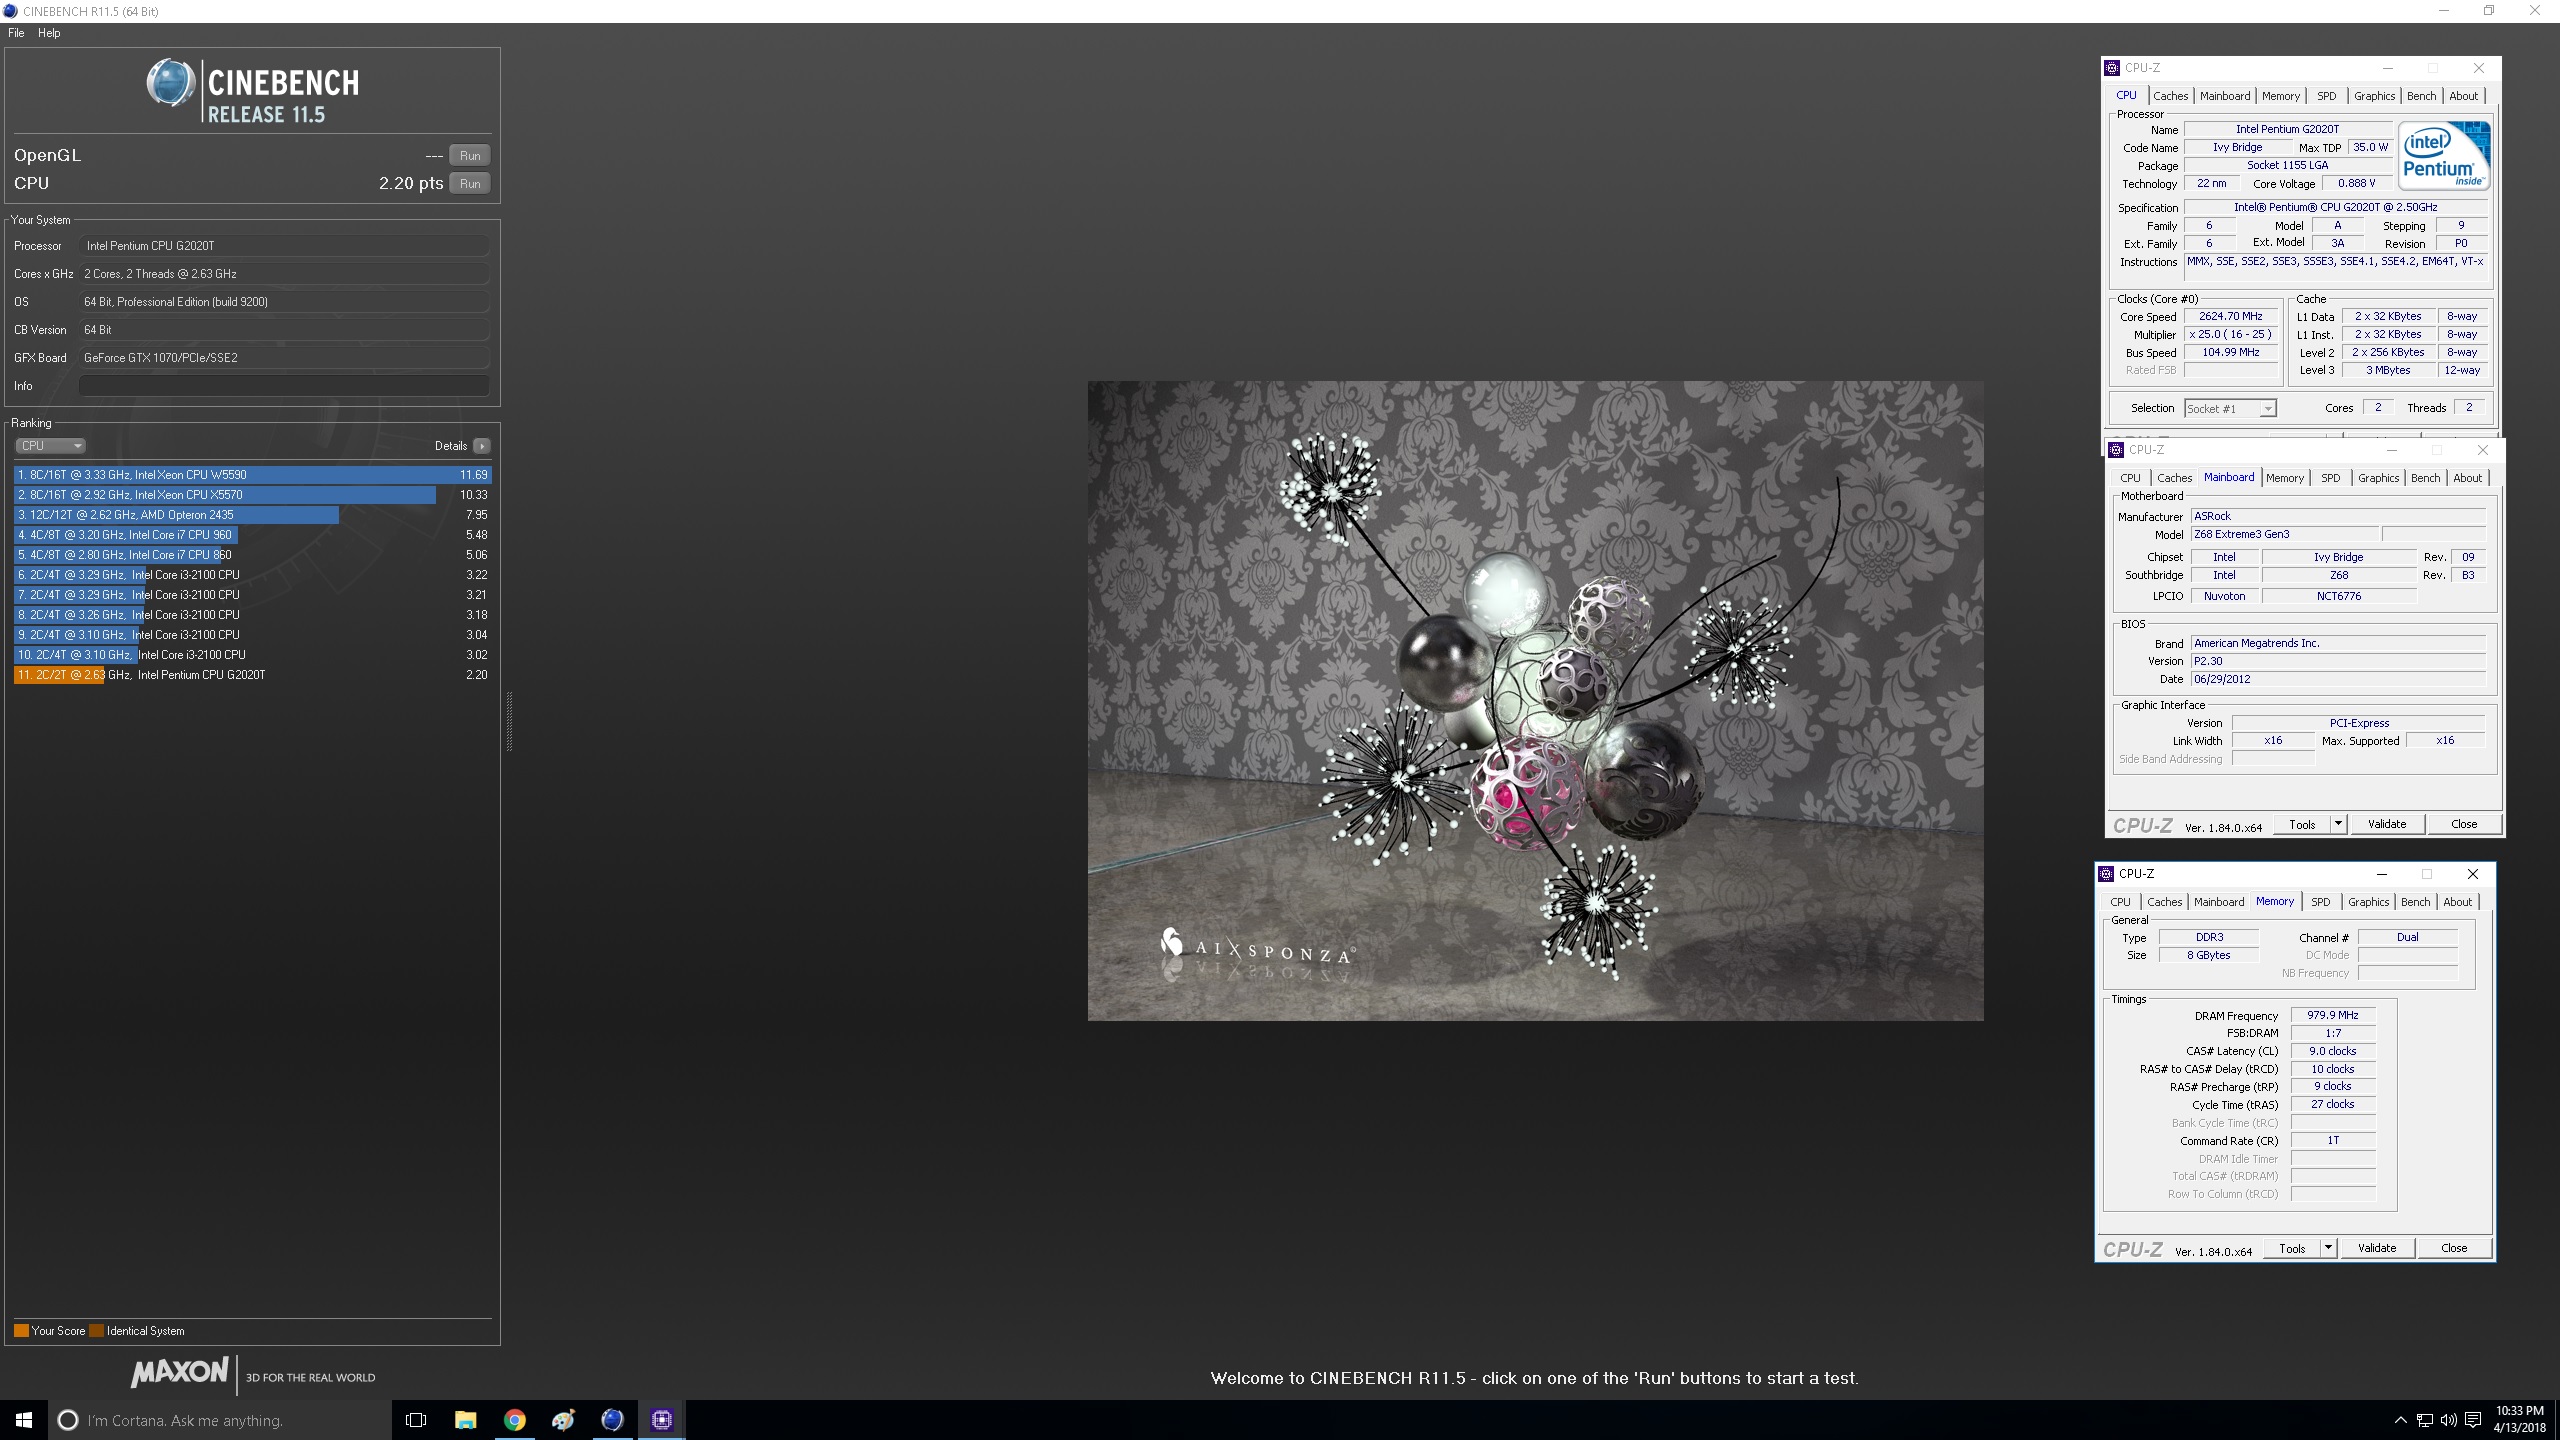Open Socket #1 selection dropdown
The image size is (2560, 1440).
2230,408
